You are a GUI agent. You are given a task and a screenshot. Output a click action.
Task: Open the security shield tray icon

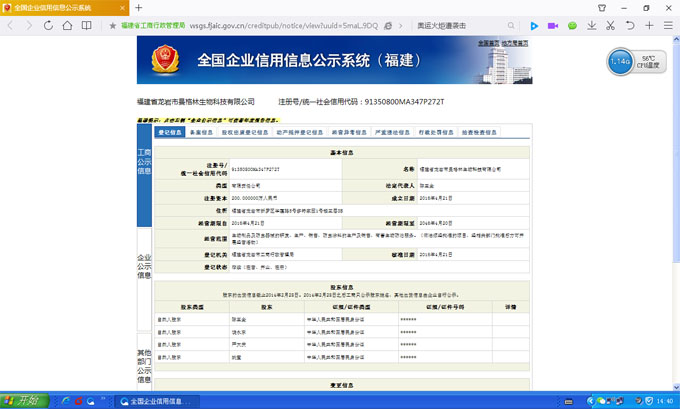click(x=649, y=401)
